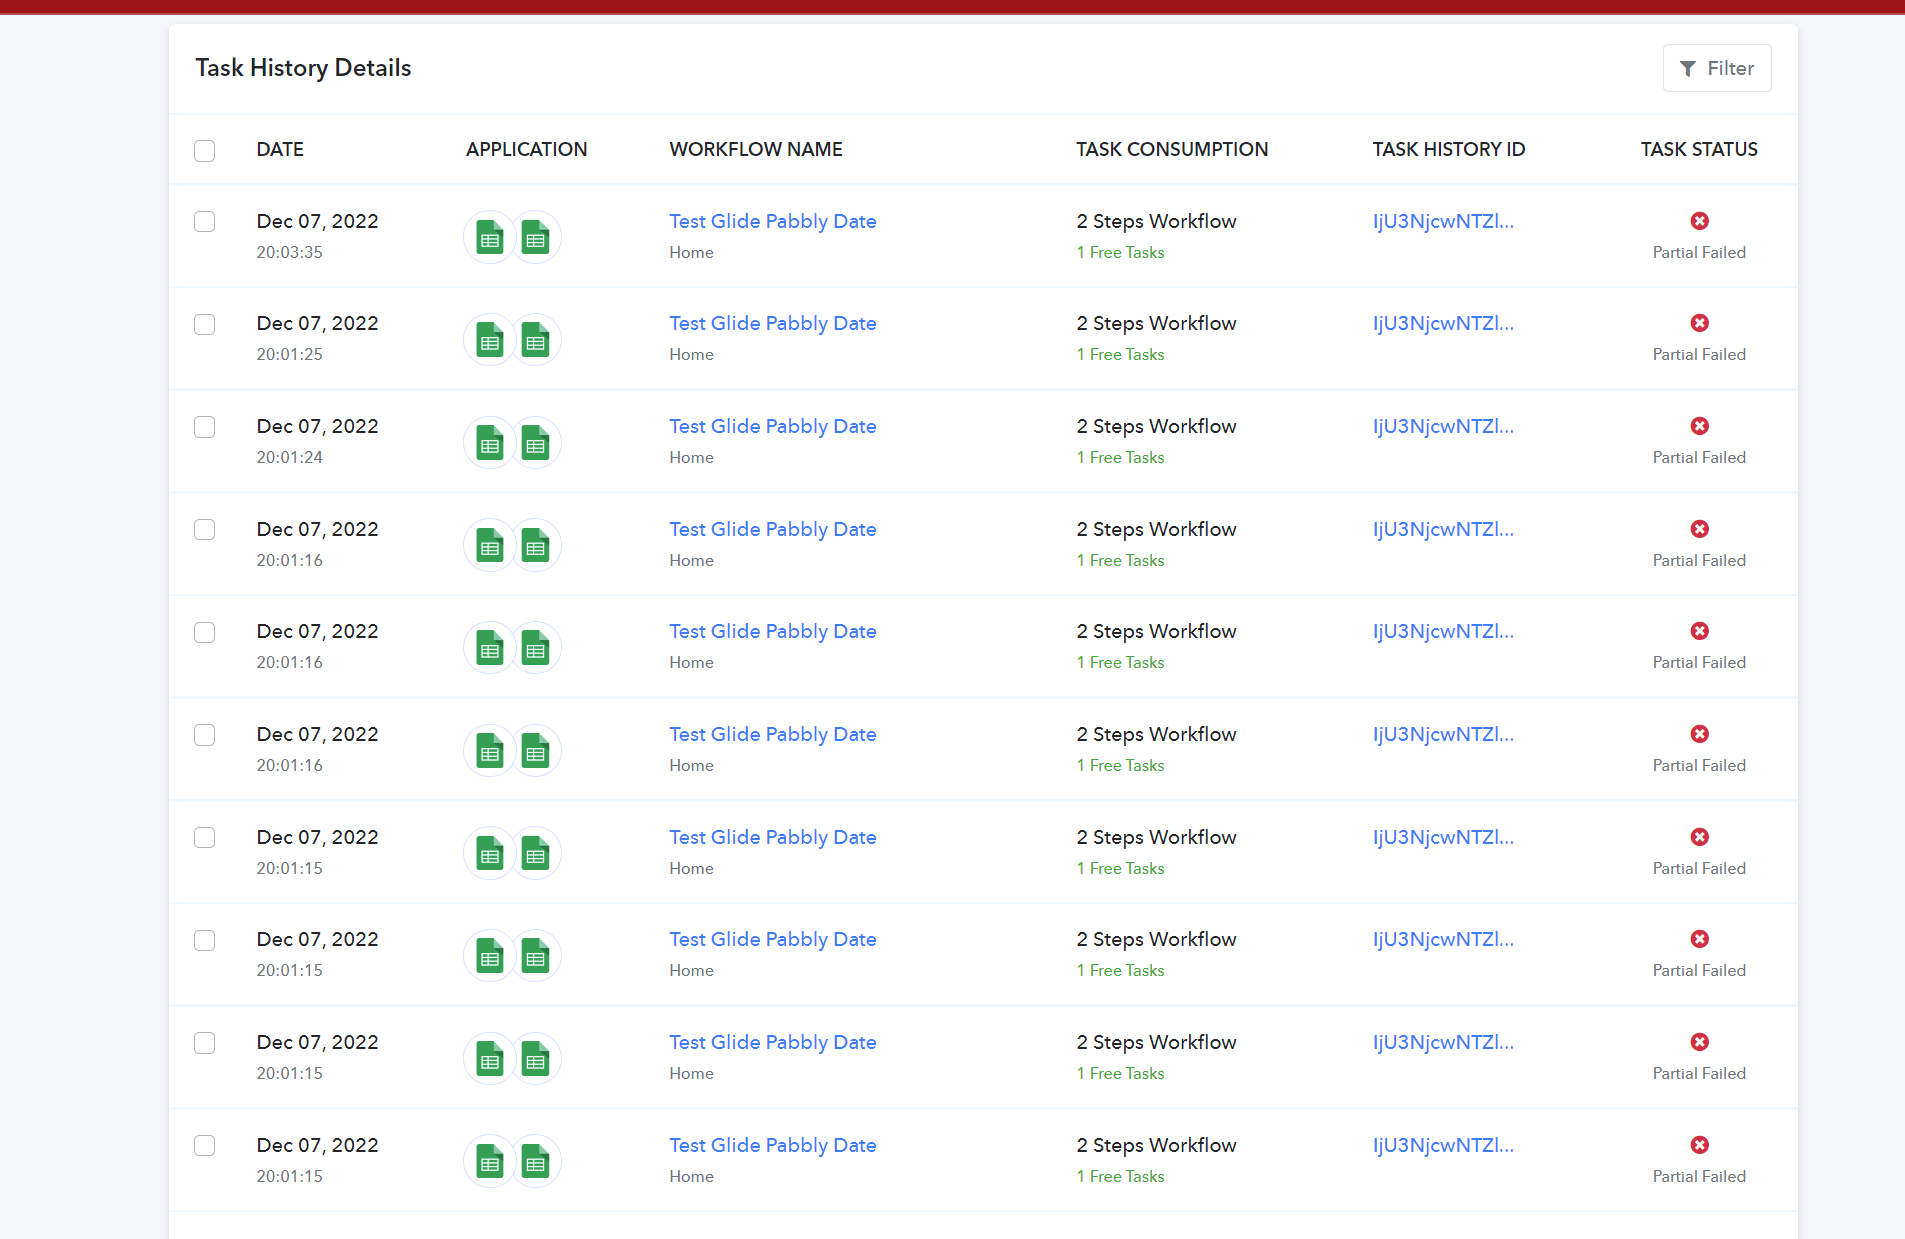Click the Dec 07, 2022 date above 20:01:24
The image size is (1905, 1239).
coord(317,426)
